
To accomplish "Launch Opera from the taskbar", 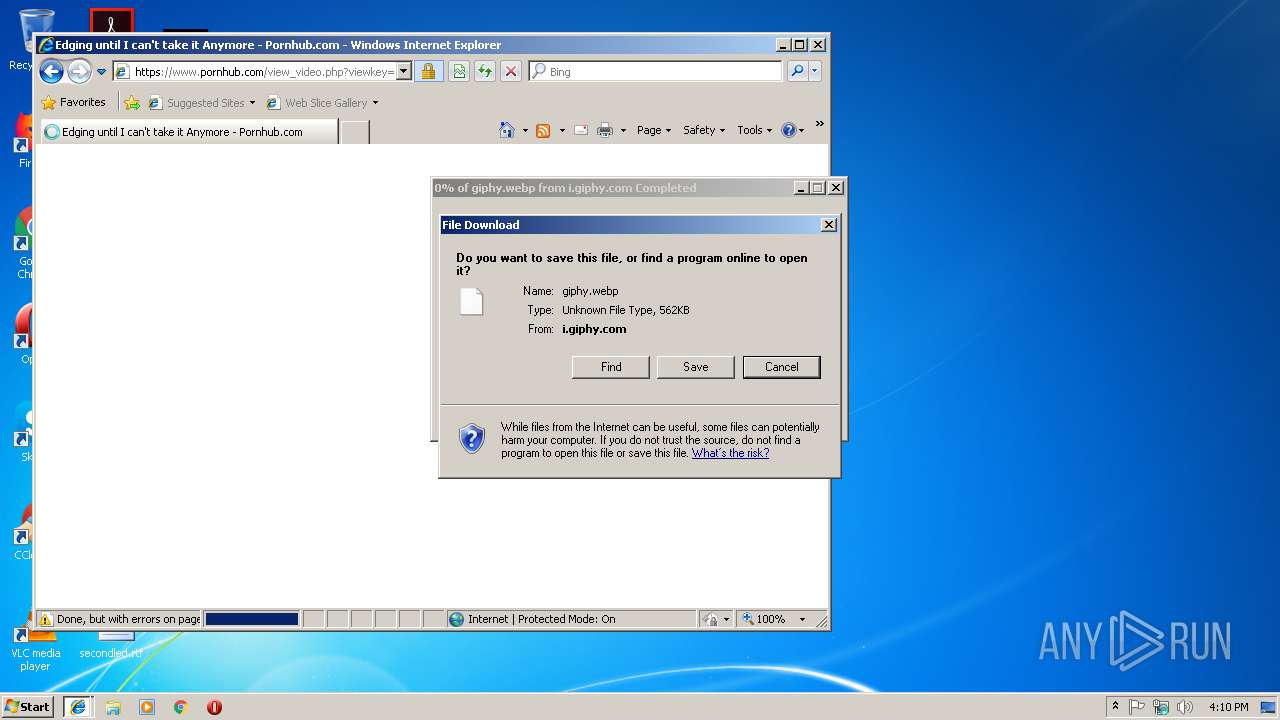I will tap(214, 707).
